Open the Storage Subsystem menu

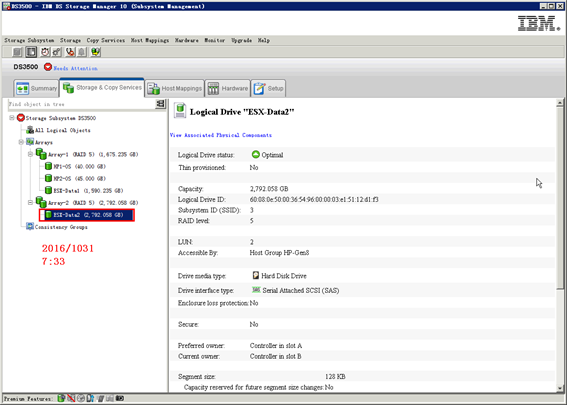(29, 40)
